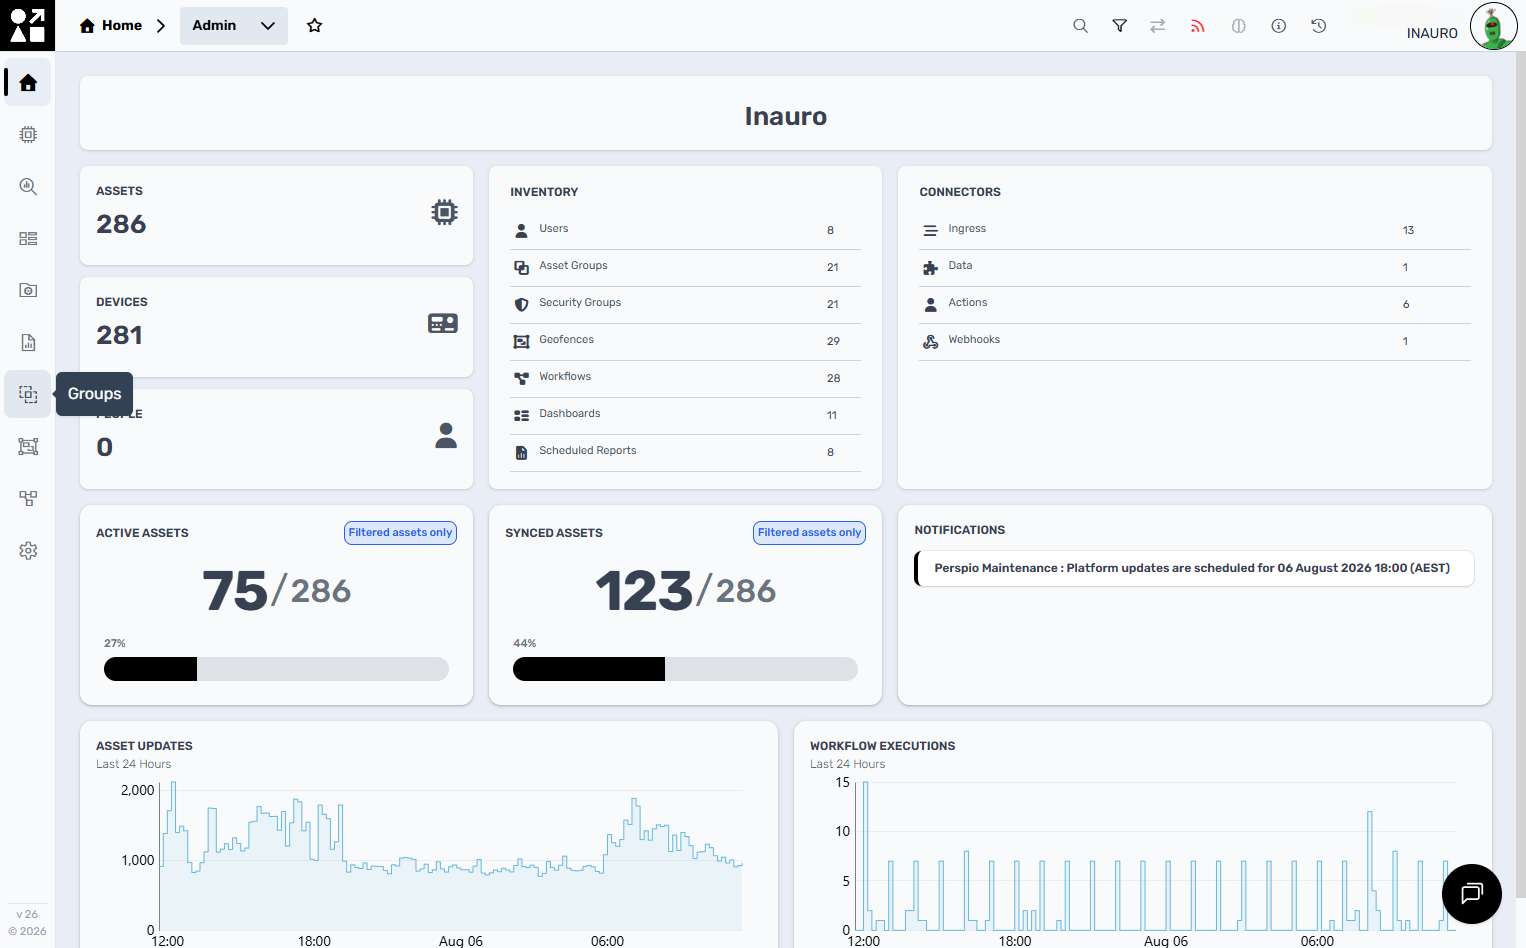Viewport: 1526px width, 948px height.
Task: Click the info circle icon in header
Action: pyautogui.click(x=1278, y=26)
